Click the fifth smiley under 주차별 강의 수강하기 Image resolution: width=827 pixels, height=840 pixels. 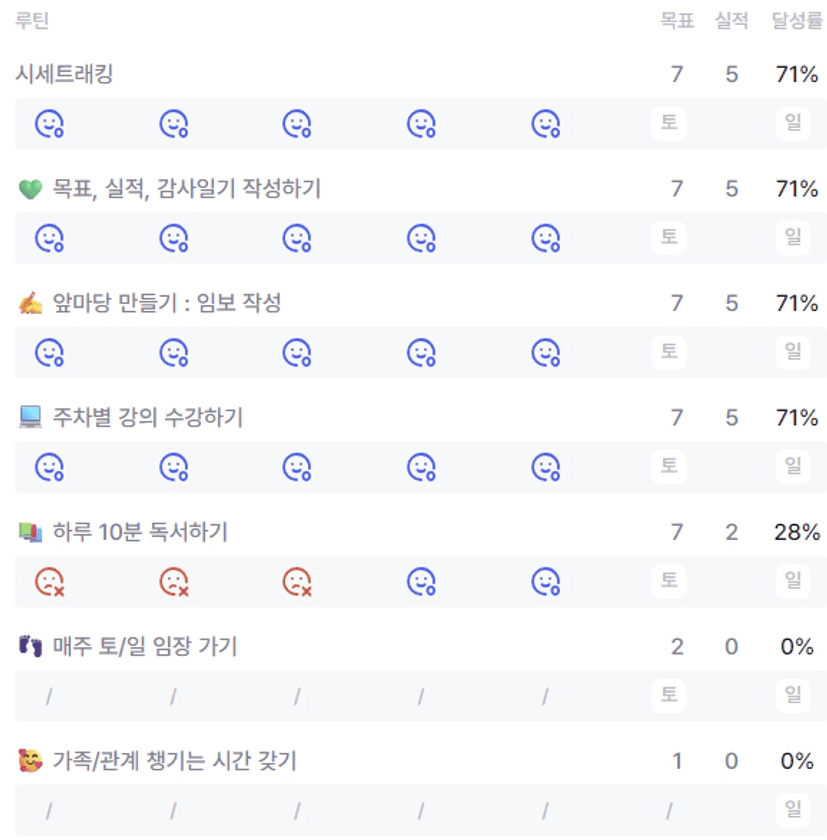pyautogui.click(x=545, y=466)
